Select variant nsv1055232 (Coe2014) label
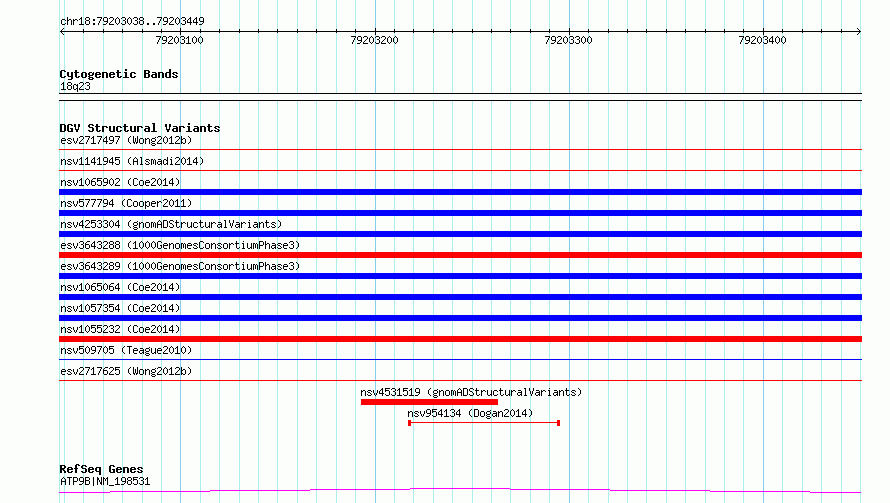The image size is (890, 503). click(120, 329)
